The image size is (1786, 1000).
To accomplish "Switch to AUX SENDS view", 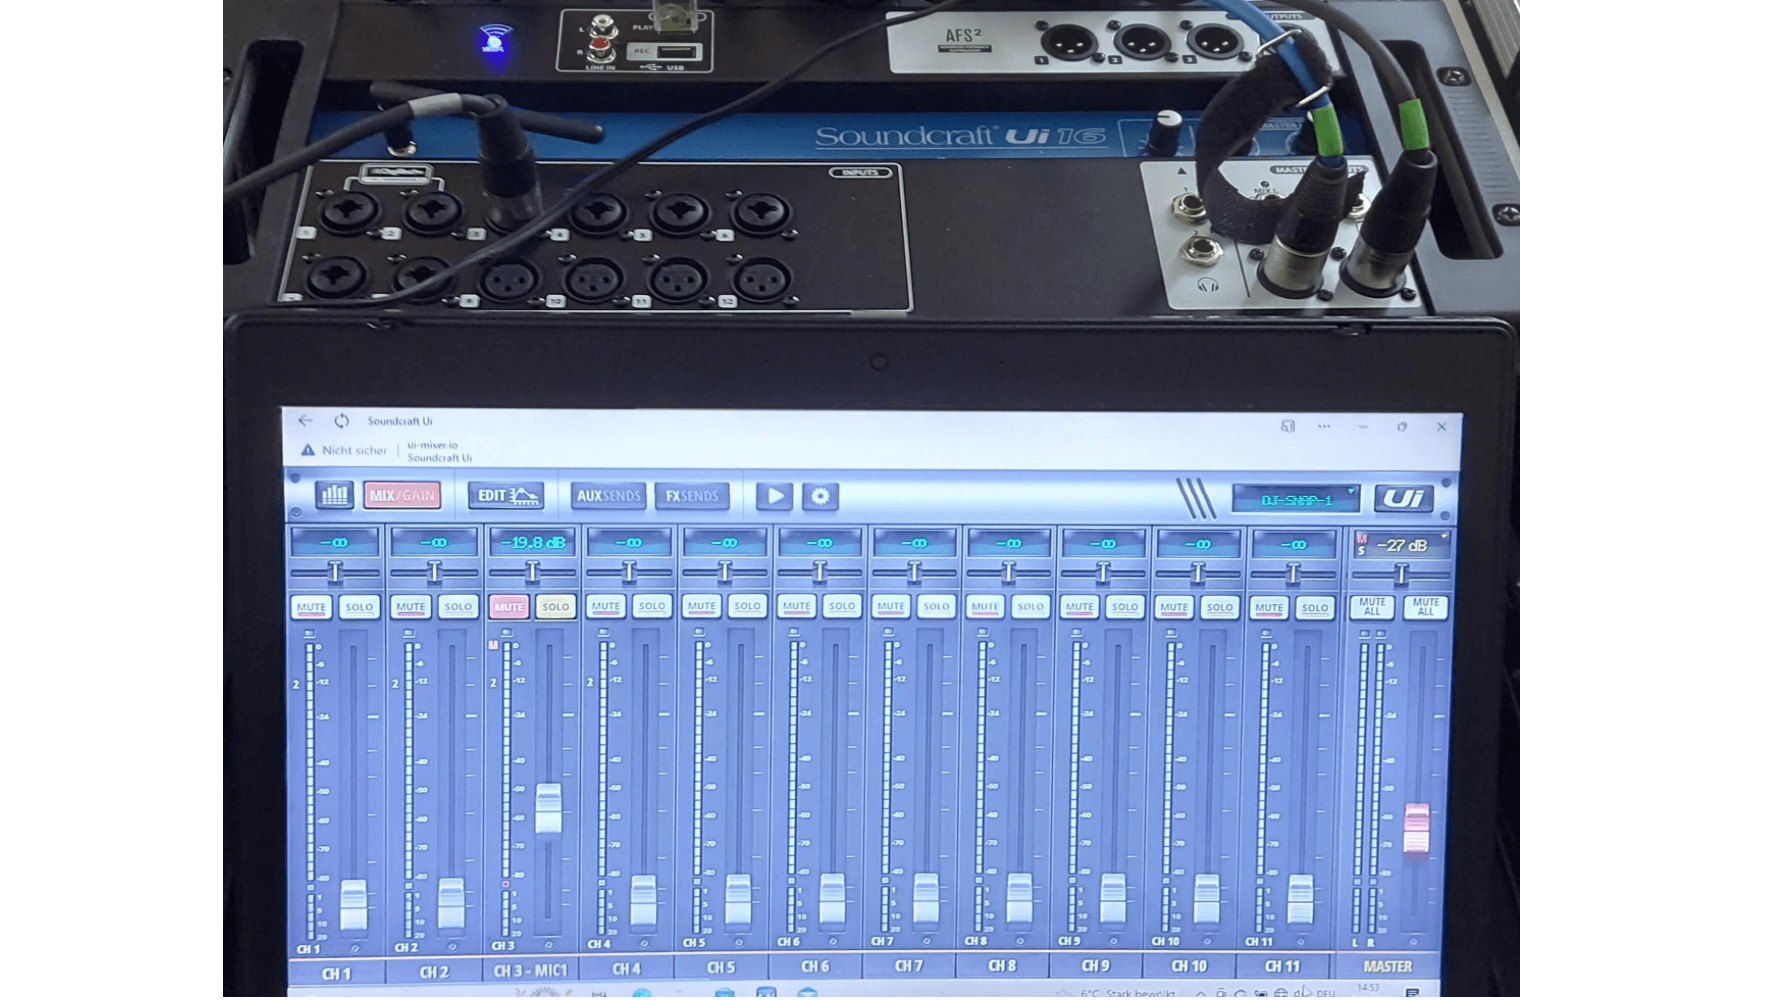I will pyautogui.click(x=608, y=496).
